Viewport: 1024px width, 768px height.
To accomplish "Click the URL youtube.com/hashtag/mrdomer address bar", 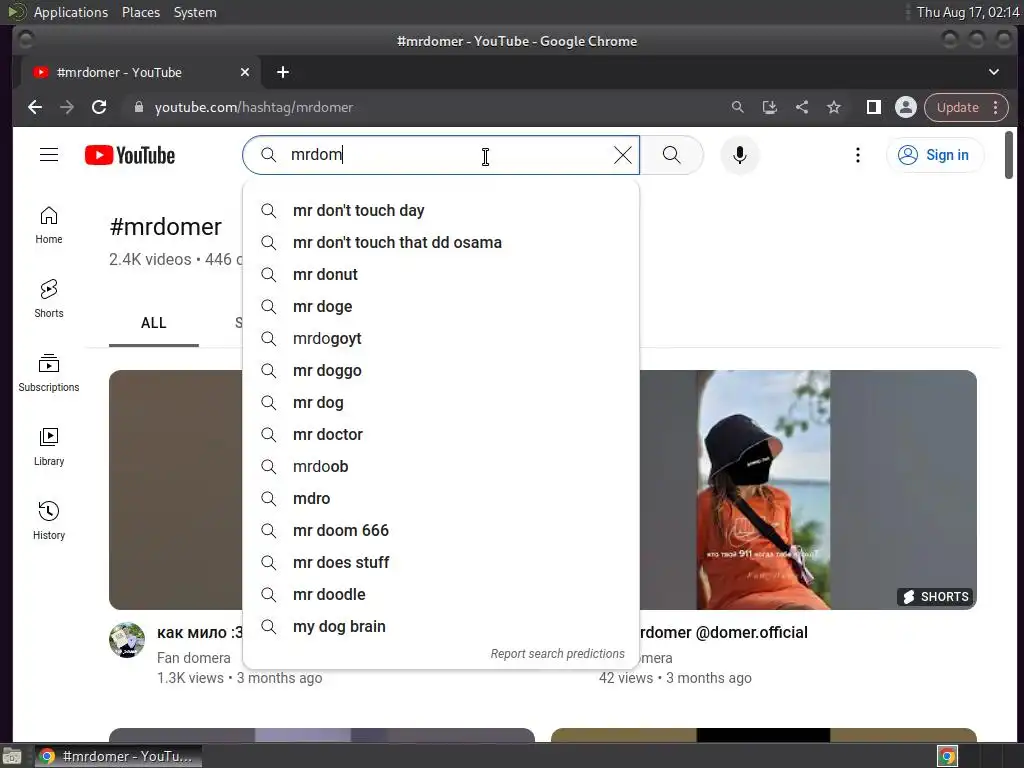I will tap(253, 107).
